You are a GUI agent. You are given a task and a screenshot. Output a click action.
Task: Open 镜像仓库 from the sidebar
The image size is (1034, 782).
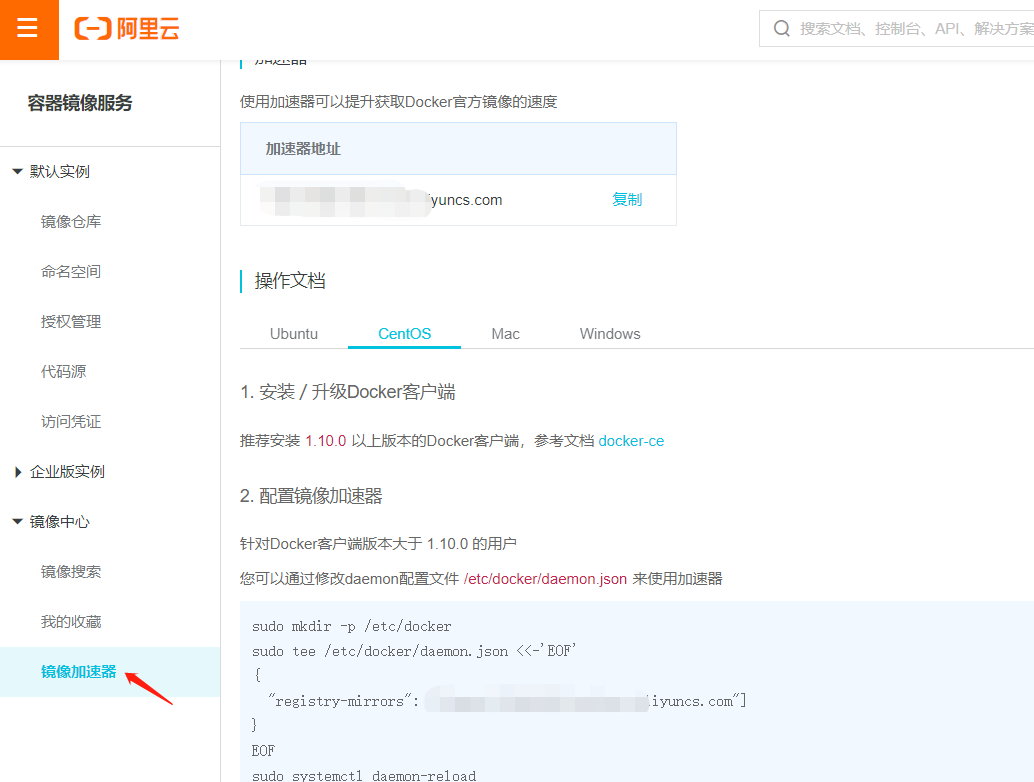pos(70,221)
